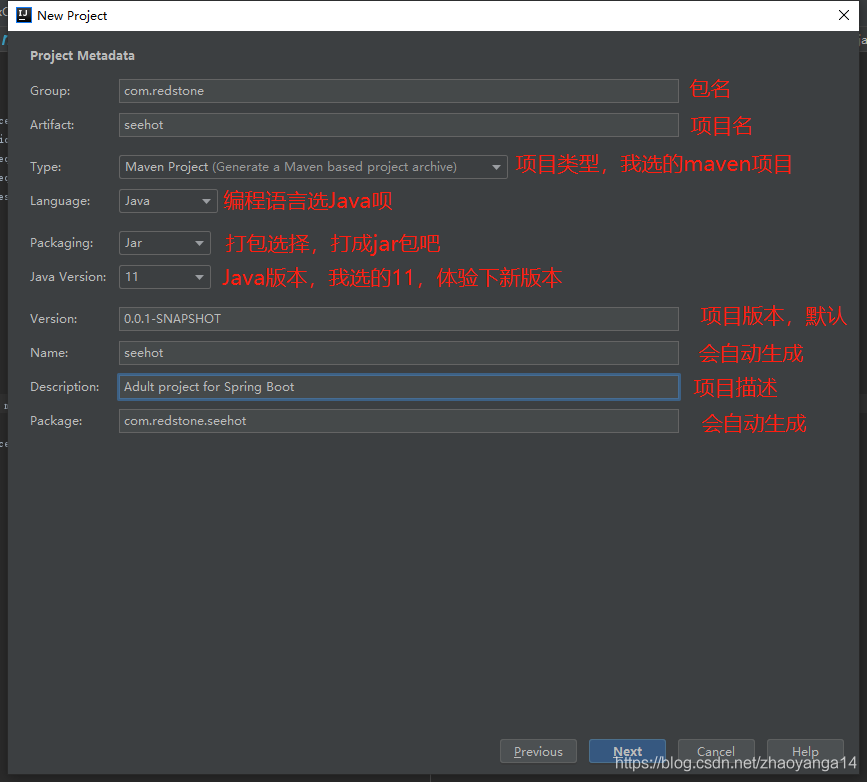The height and width of the screenshot is (782, 867).
Task: Cancel the New Project dialog
Action: (x=716, y=751)
